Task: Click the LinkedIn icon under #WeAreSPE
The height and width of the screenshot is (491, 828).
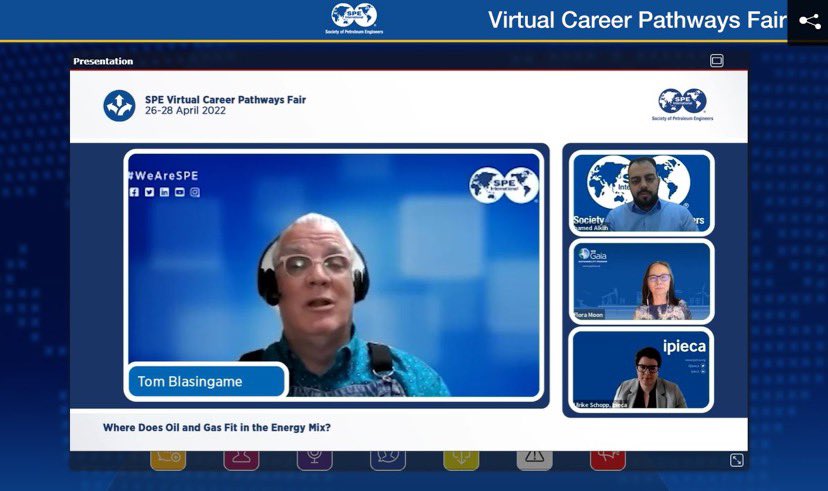Action: coord(164,192)
